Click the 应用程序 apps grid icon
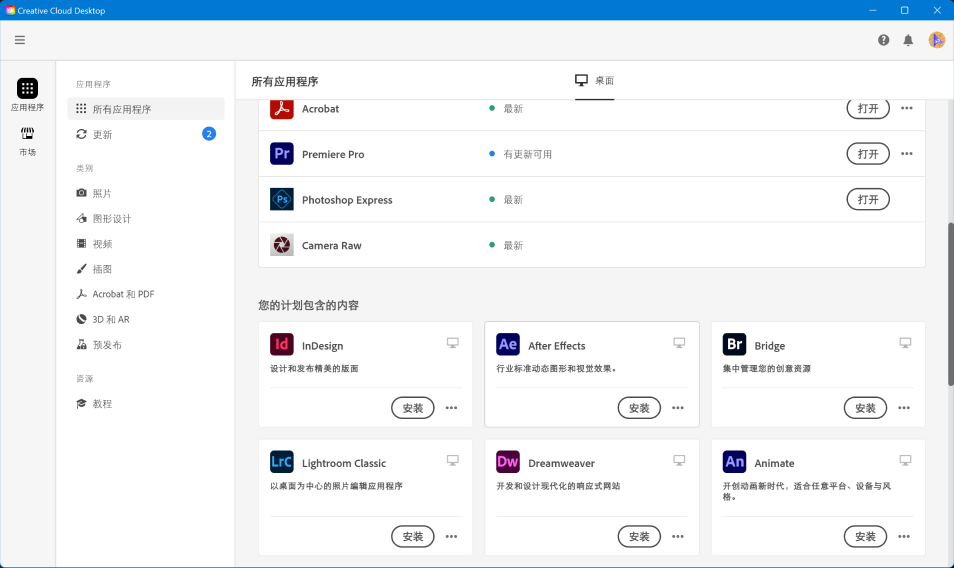 coord(28,89)
